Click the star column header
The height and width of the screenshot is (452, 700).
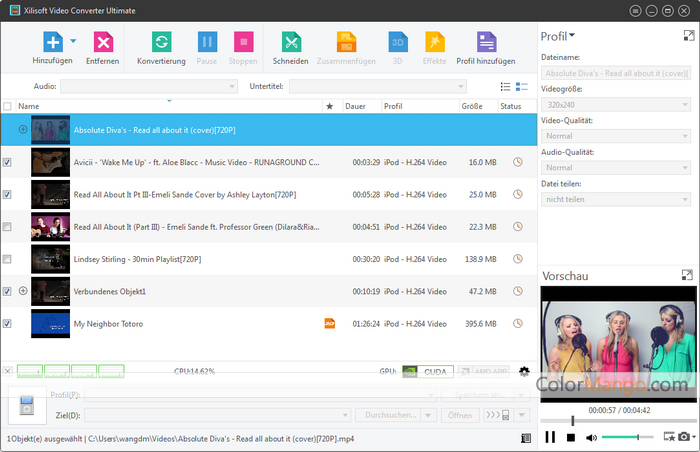point(330,106)
